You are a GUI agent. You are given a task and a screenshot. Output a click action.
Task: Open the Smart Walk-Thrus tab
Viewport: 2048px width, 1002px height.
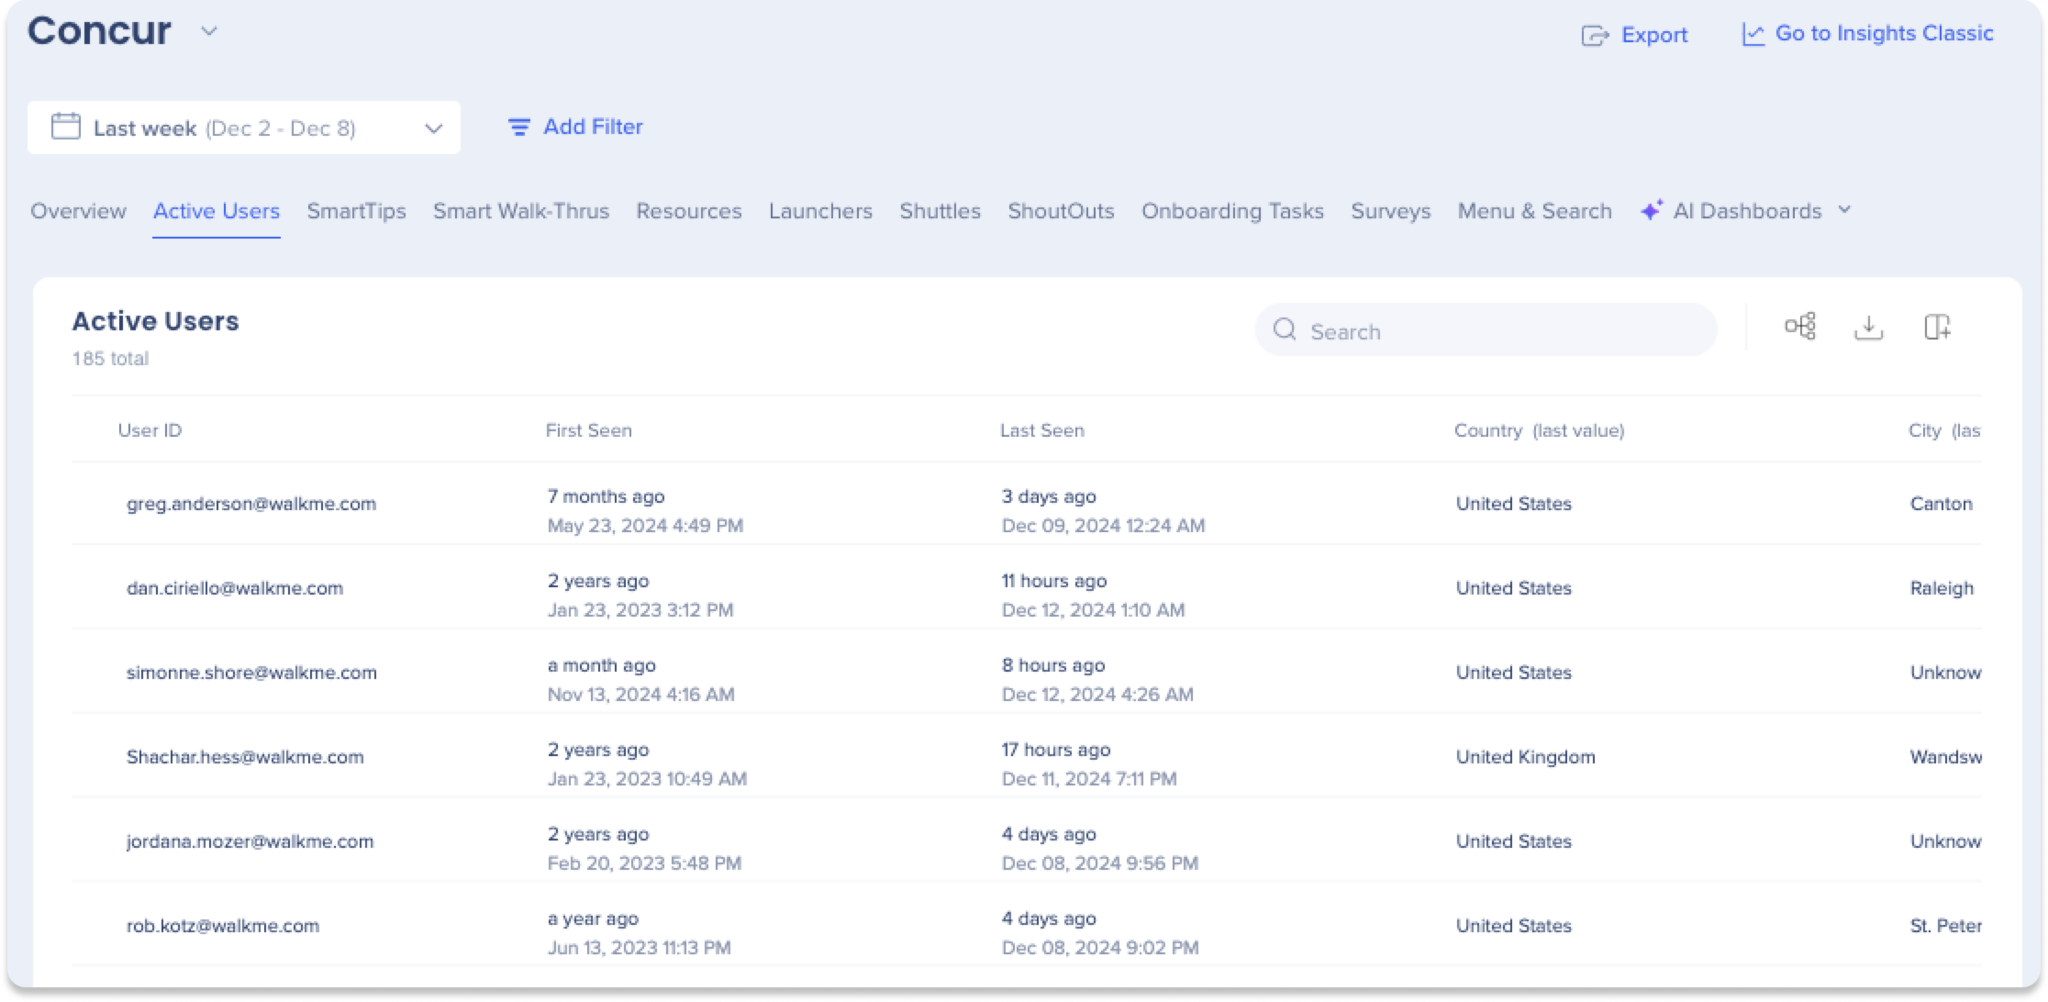521,211
